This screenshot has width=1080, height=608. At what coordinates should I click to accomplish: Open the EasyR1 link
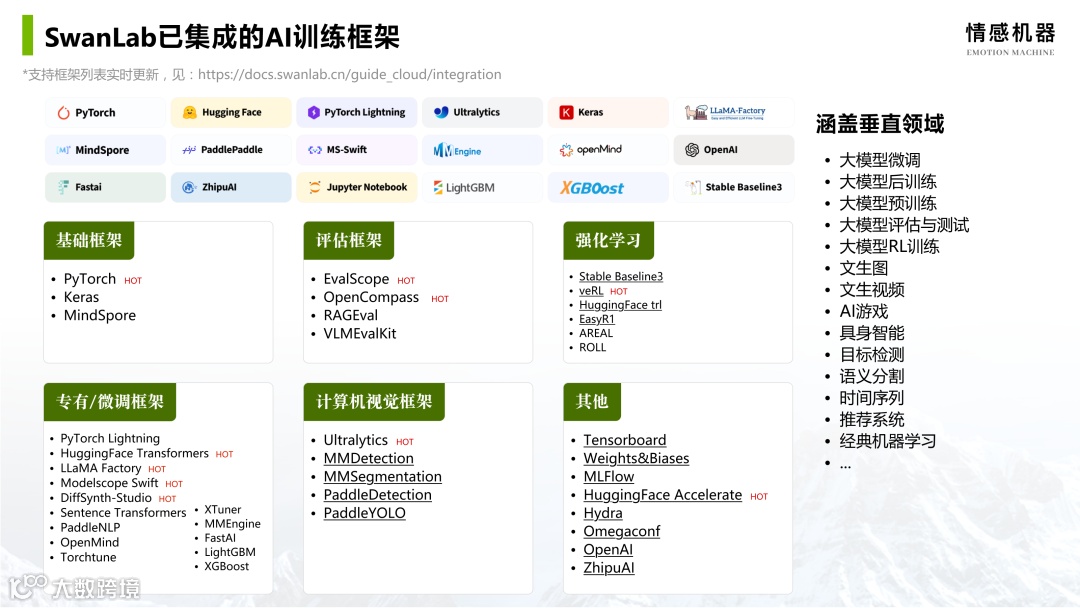click(596, 319)
